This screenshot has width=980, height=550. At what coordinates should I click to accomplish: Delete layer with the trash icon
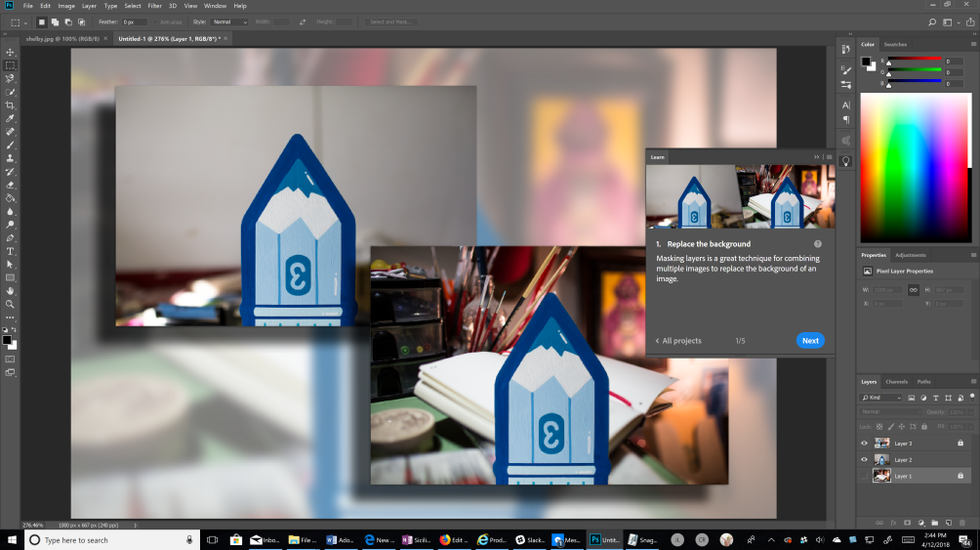point(962,522)
